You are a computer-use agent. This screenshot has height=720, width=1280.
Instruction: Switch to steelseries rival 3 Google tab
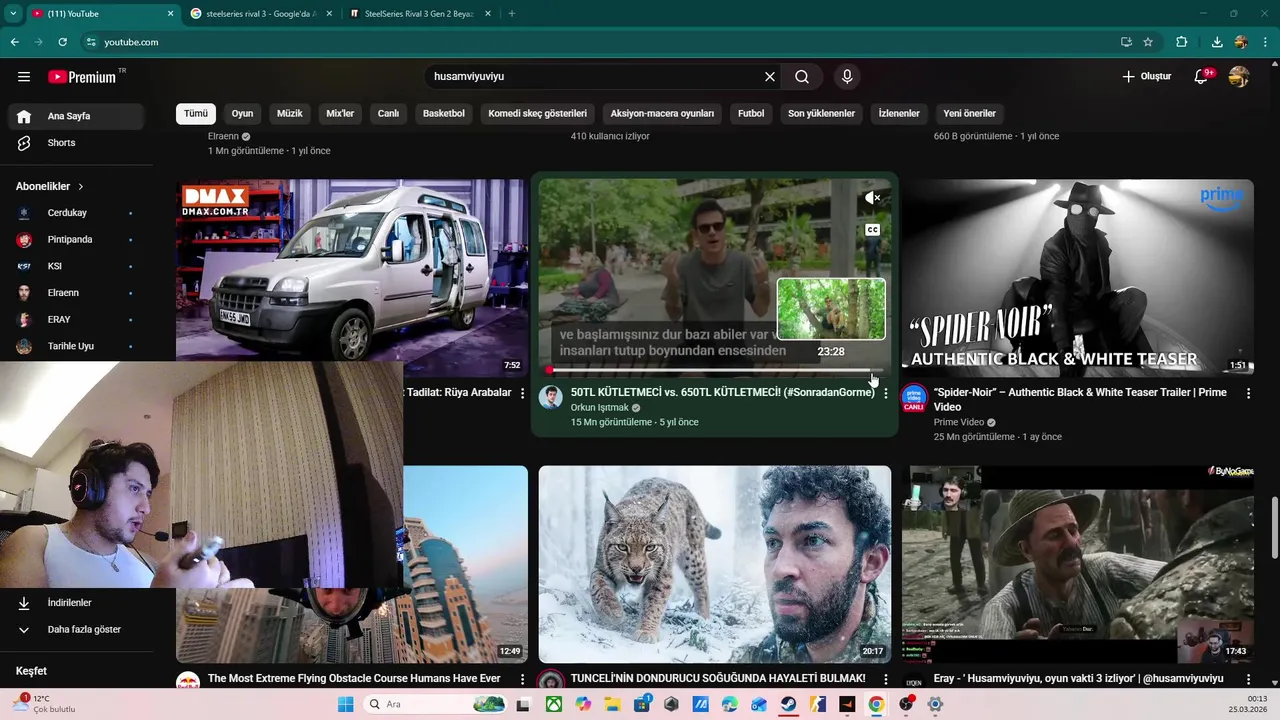click(260, 14)
